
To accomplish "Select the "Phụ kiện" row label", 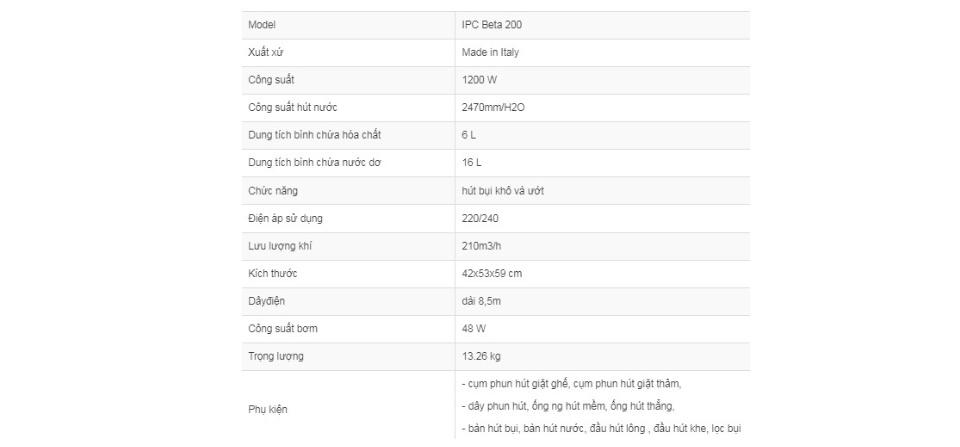I will [267, 409].
